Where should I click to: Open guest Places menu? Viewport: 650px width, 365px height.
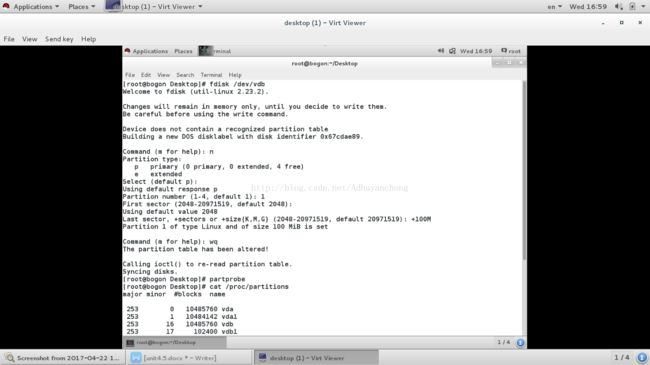coord(183,51)
